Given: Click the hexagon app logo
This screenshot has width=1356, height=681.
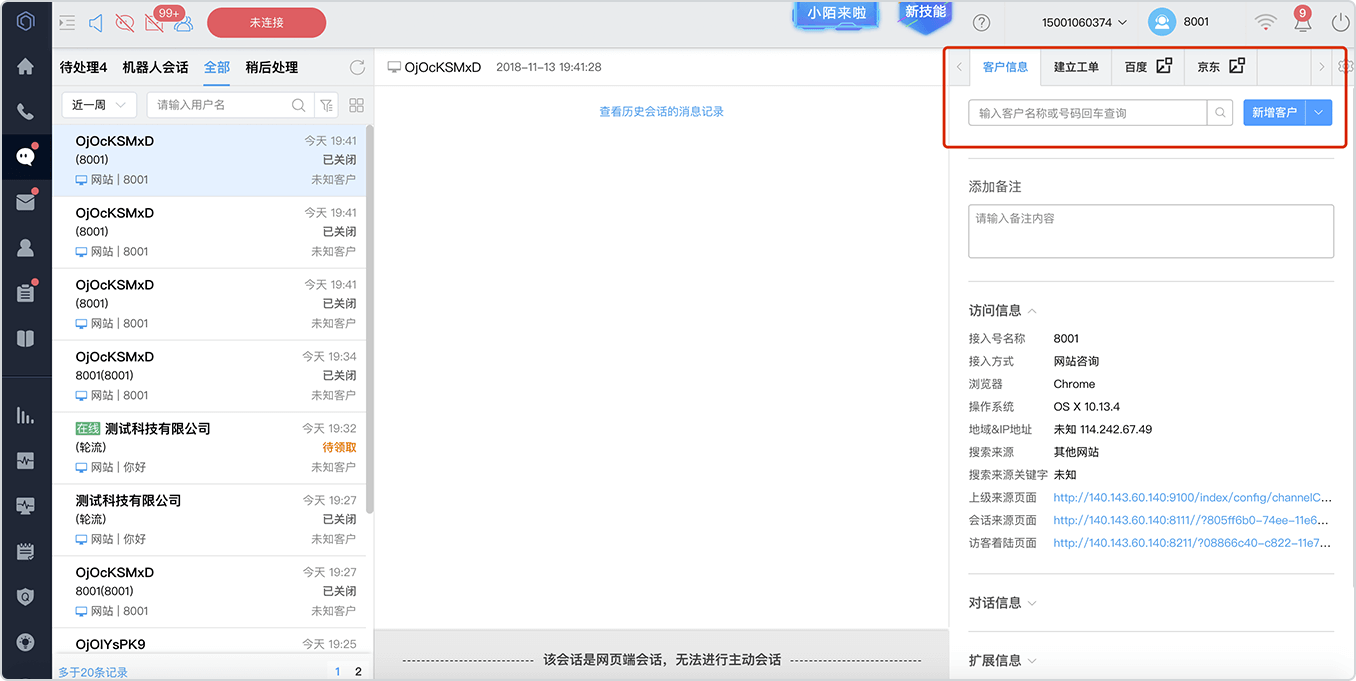Looking at the screenshot, I should pyautogui.click(x=25, y=21).
